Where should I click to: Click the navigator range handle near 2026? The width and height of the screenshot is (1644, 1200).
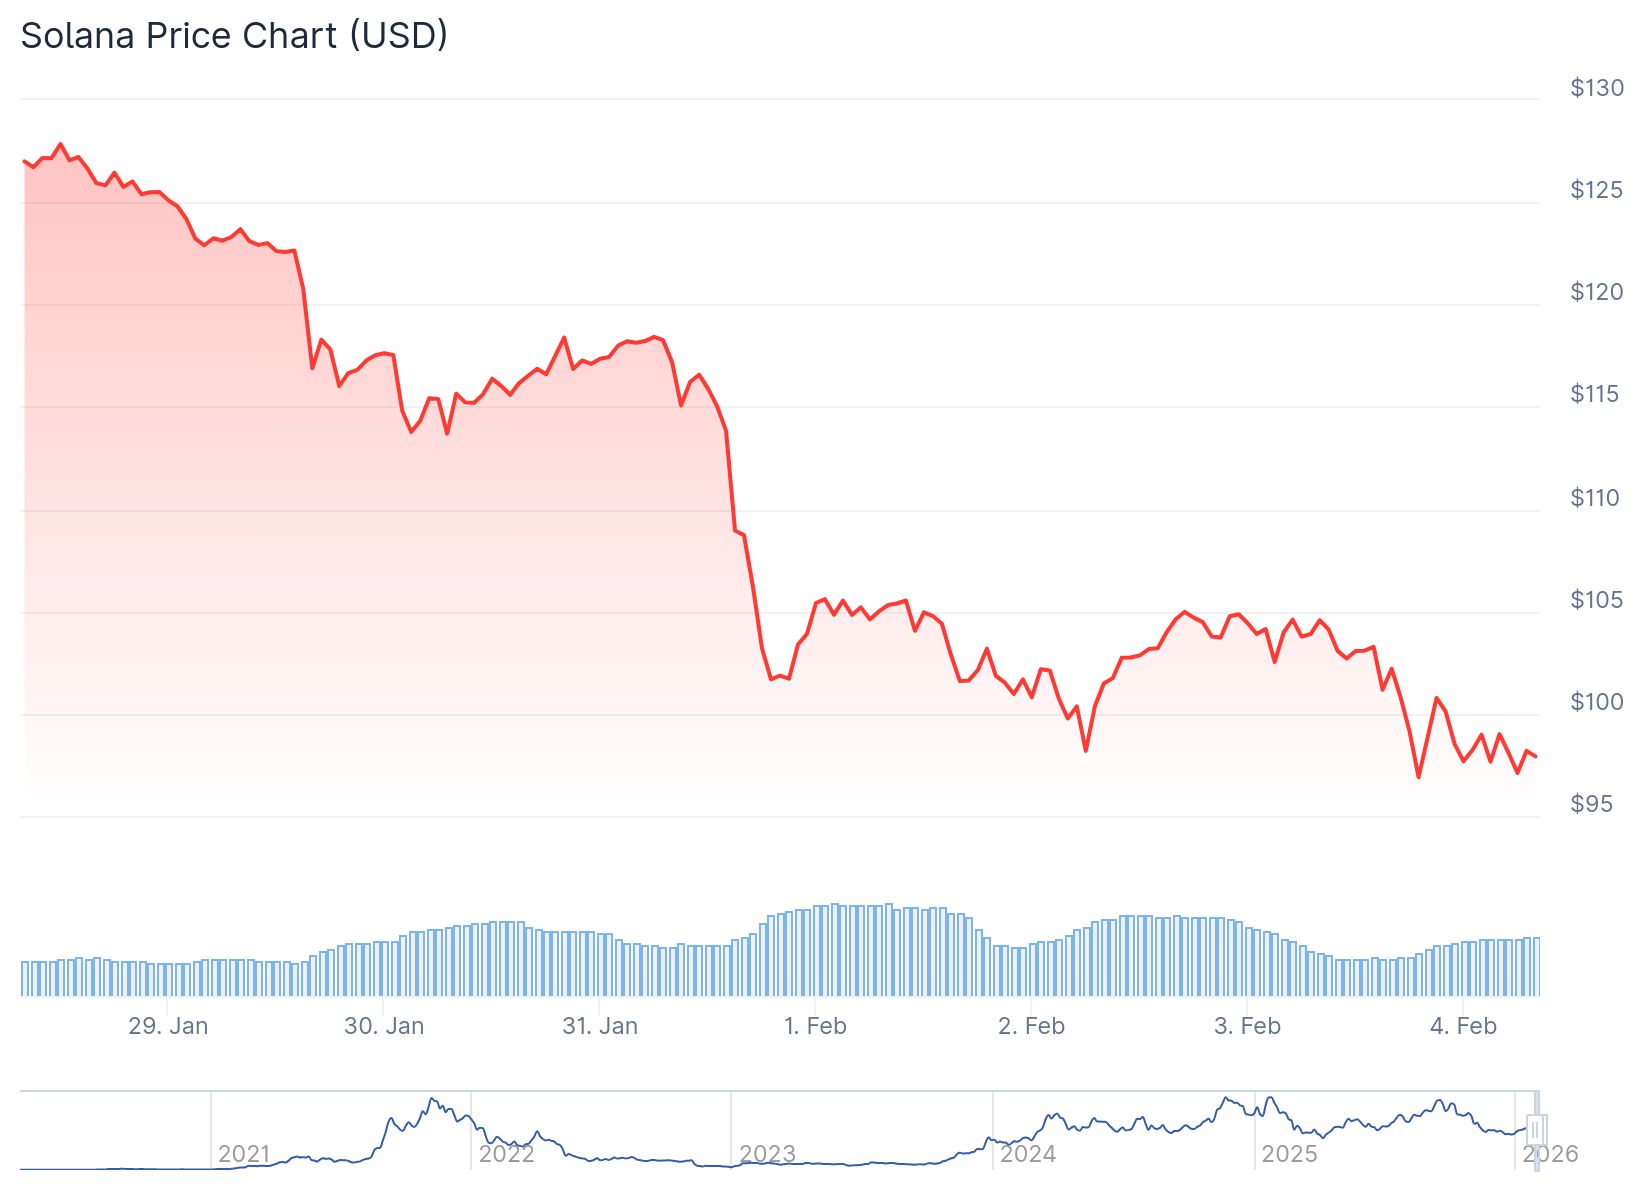(1537, 1130)
